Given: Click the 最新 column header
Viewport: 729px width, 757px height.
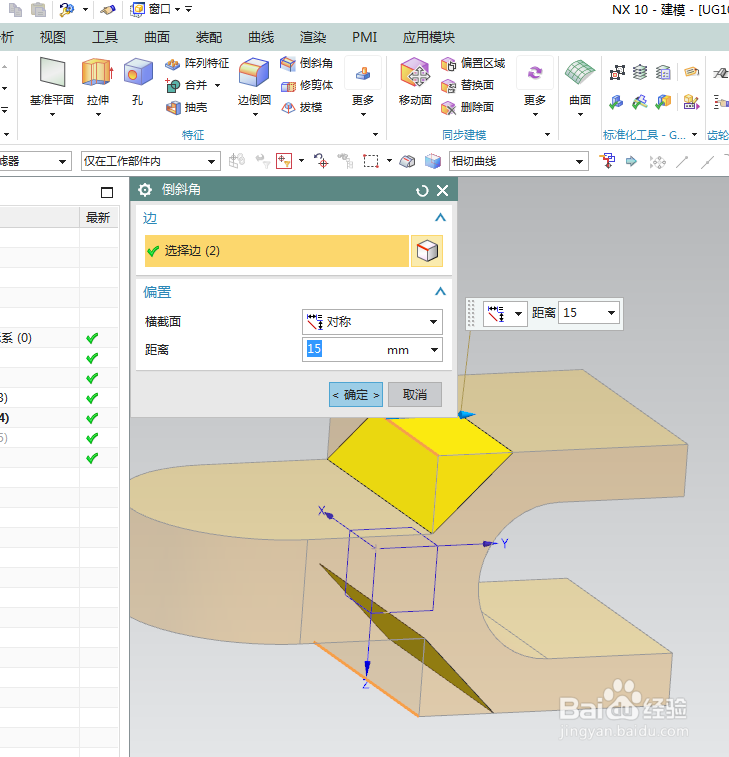Looking at the screenshot, I should pos(98,218).
